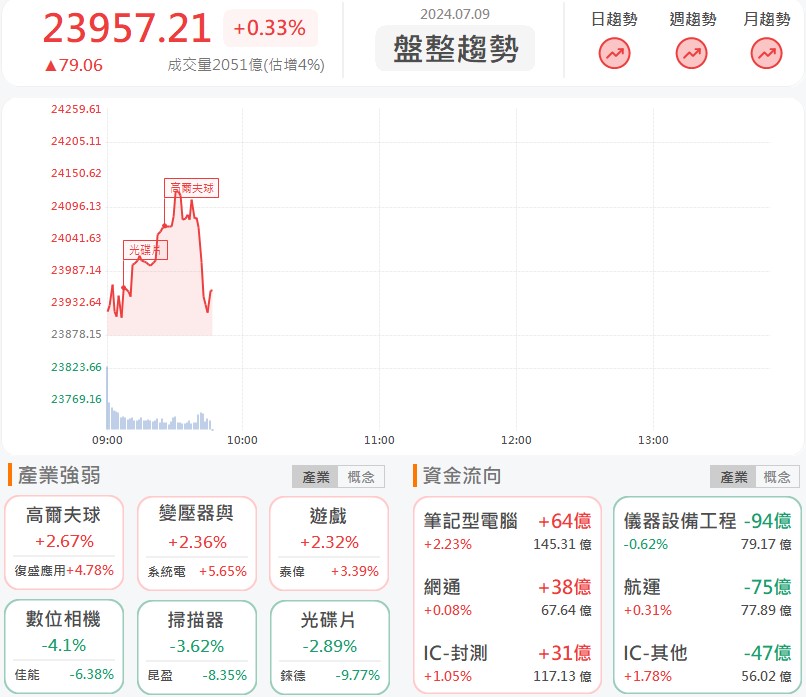Open the 變壓器與 +2.36% industry card
The height and width of the screenshot is (697, 806).
[196, 543]
